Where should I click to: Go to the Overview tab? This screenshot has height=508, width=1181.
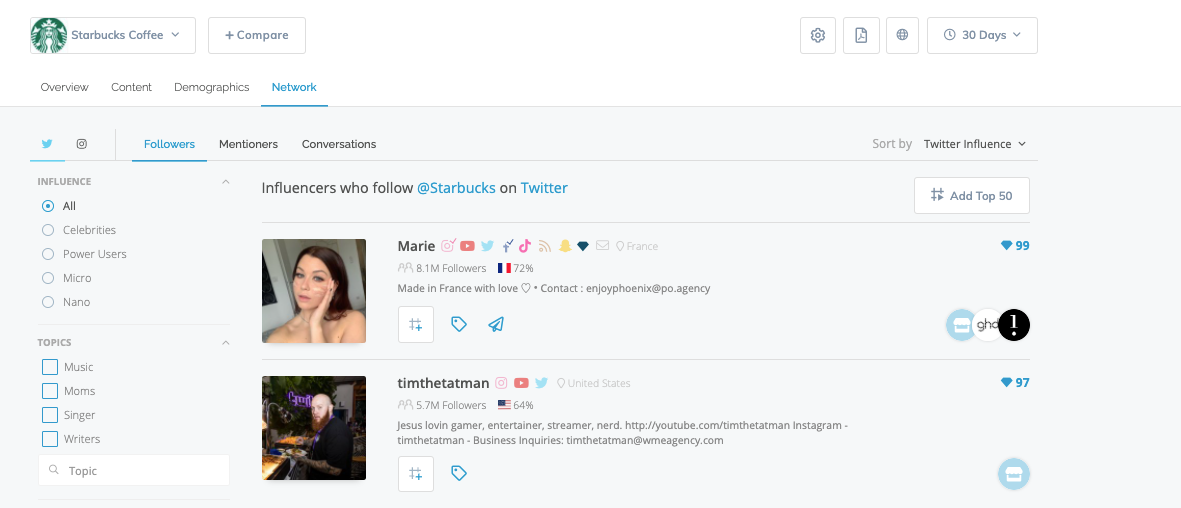(64, 87)
